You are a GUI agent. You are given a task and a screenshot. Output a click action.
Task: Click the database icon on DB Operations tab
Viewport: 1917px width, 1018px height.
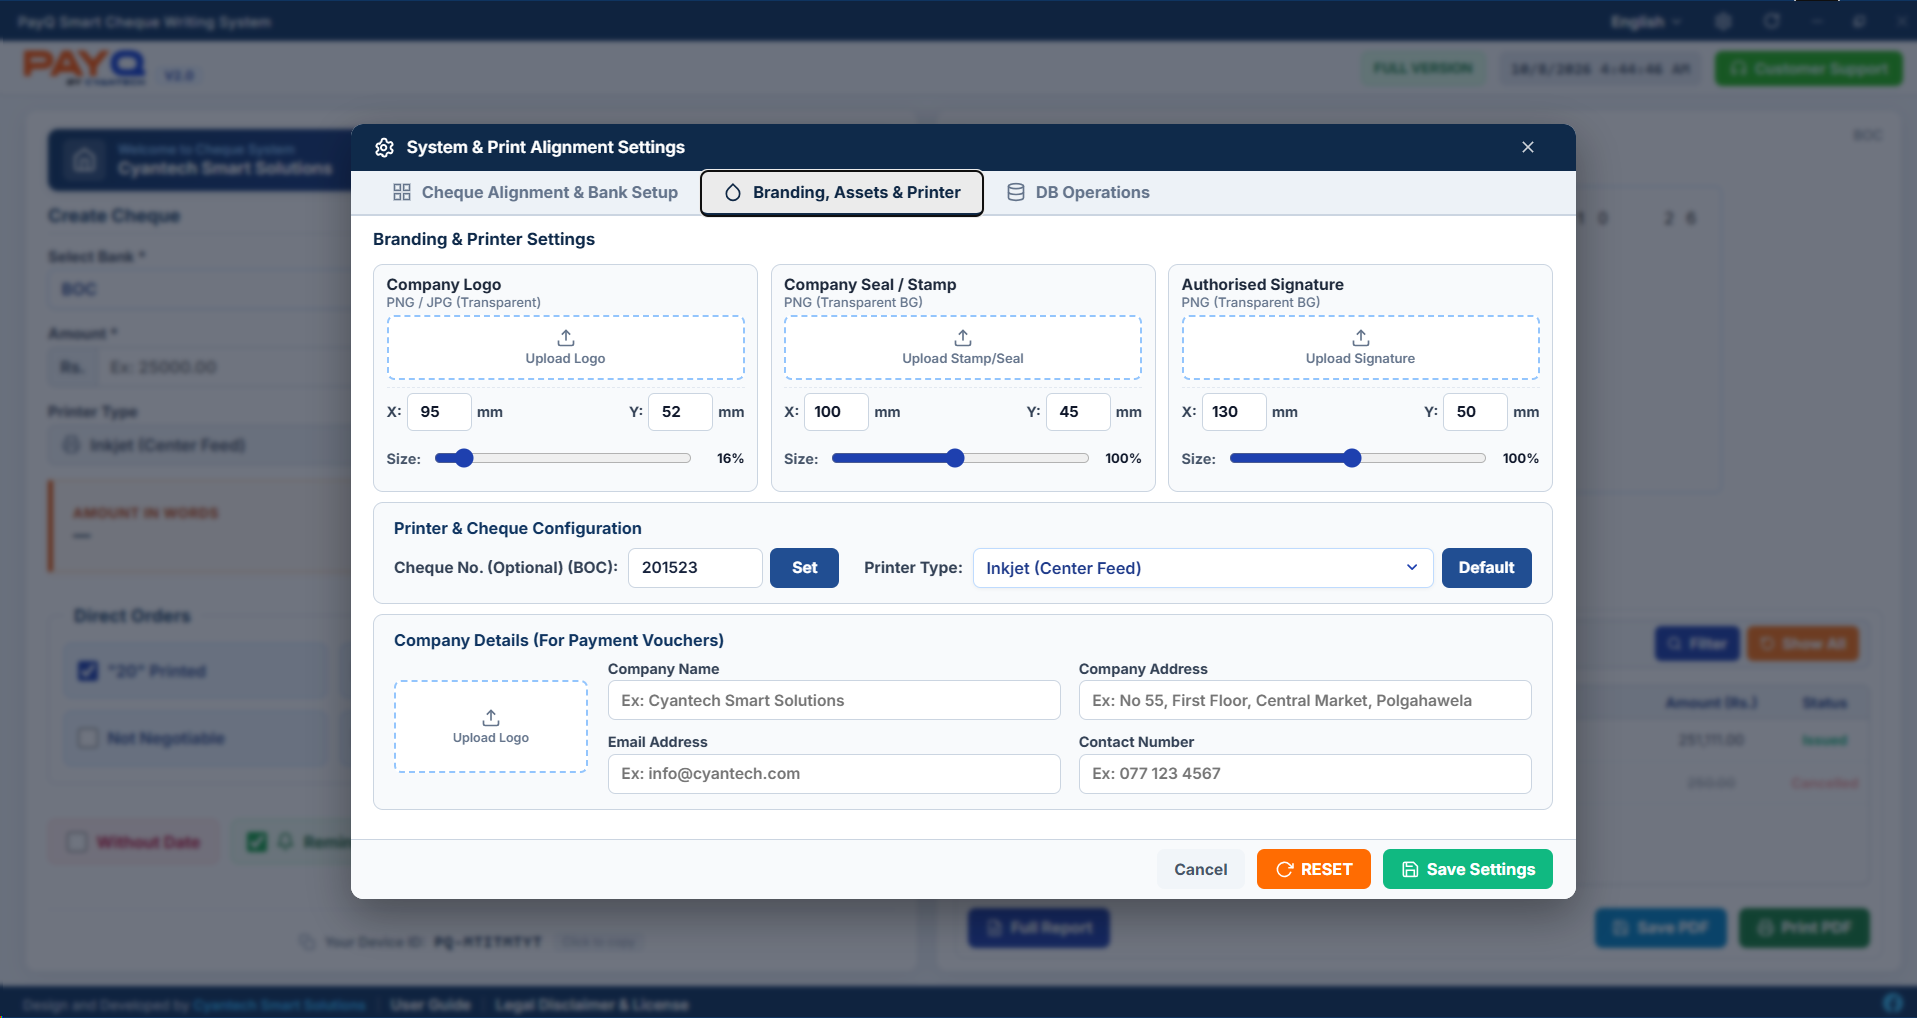click(1016, 192)
